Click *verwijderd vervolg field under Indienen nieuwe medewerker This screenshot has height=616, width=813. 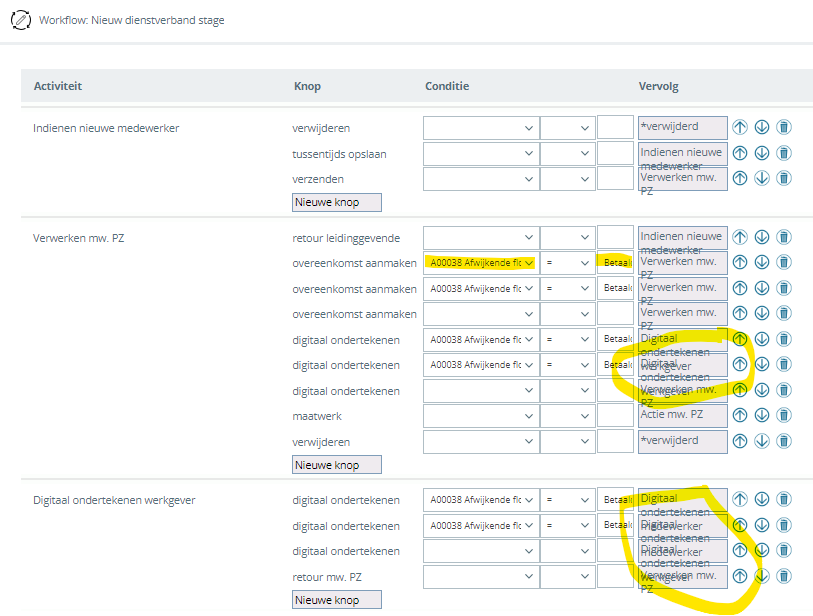click(682, 128)
